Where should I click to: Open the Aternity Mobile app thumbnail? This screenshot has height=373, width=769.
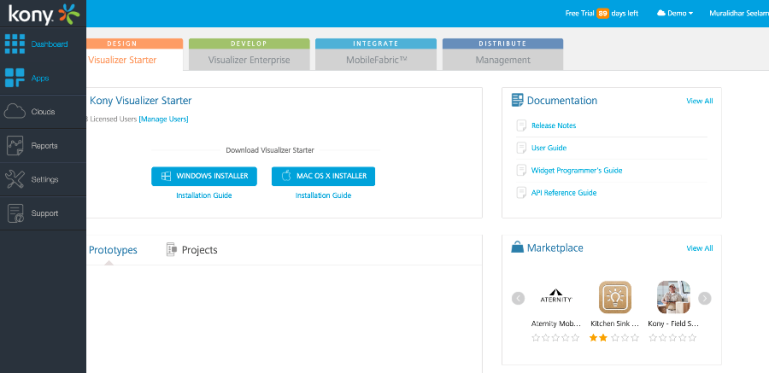tap(556, 297)
